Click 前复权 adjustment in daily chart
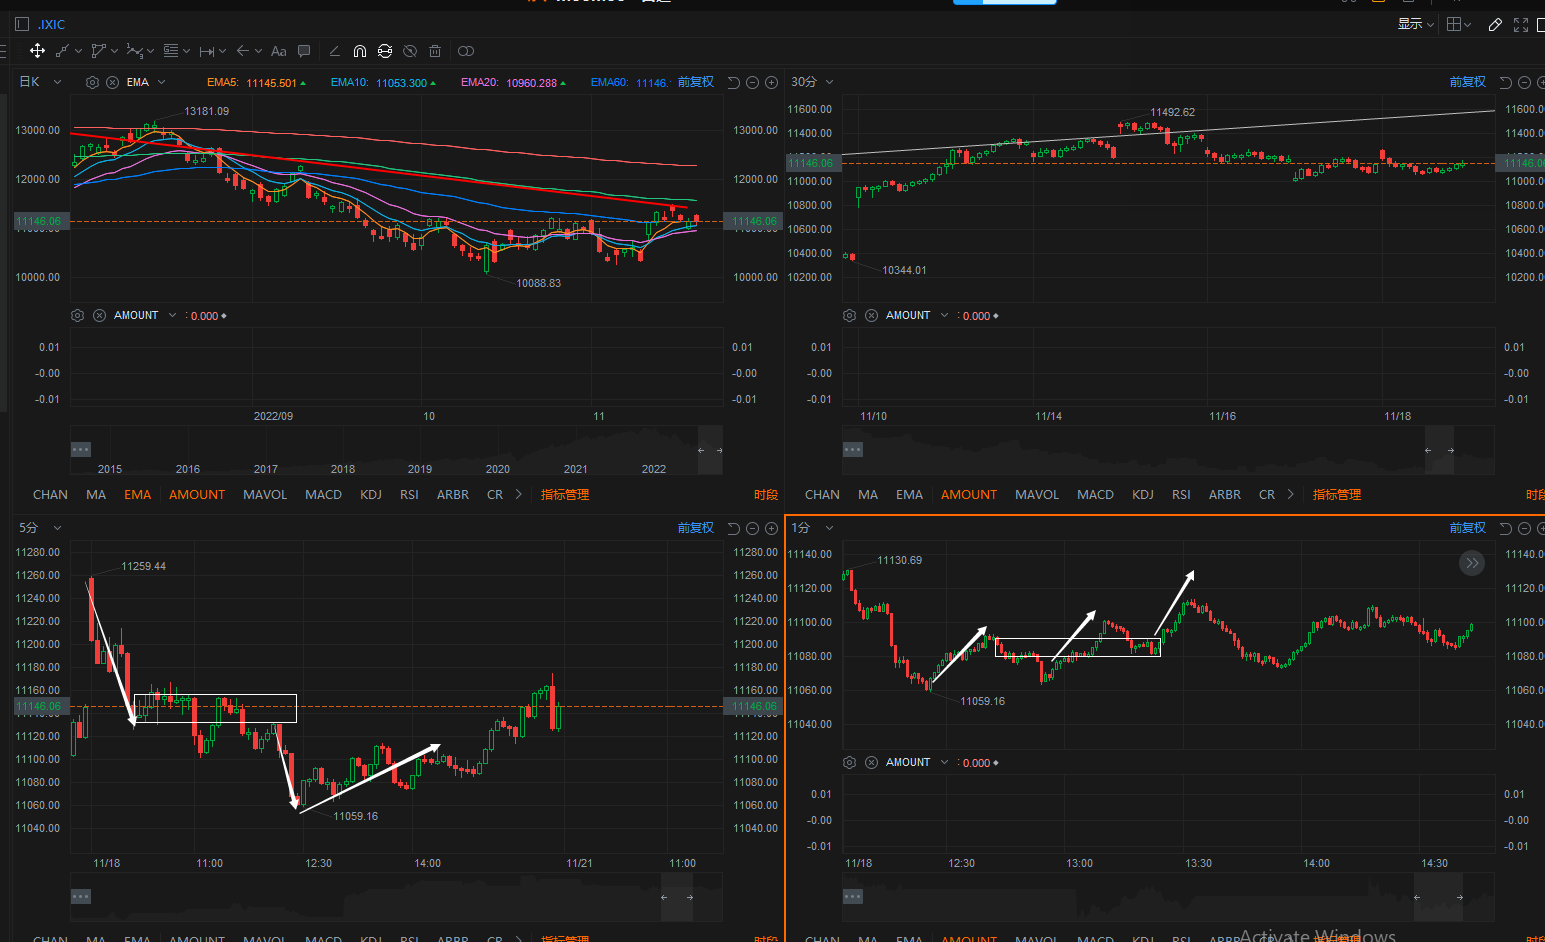Viewport: 1545px width, 942px height. point(696,82)
